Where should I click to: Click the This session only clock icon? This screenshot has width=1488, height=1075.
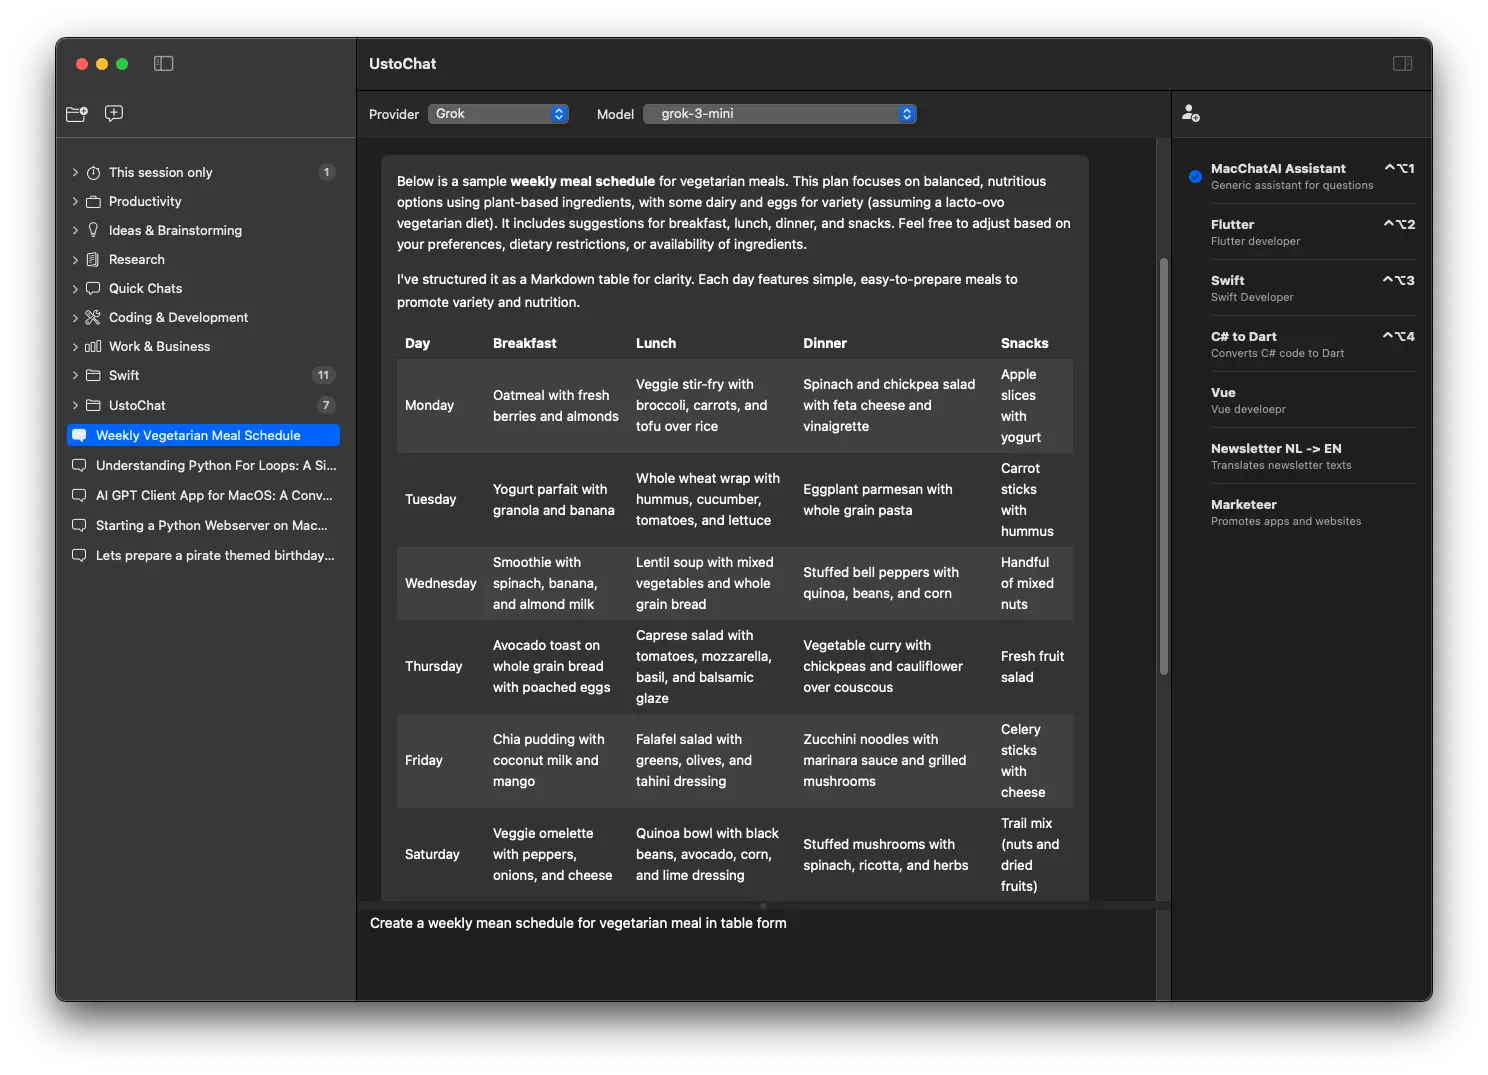coord(93,173)
